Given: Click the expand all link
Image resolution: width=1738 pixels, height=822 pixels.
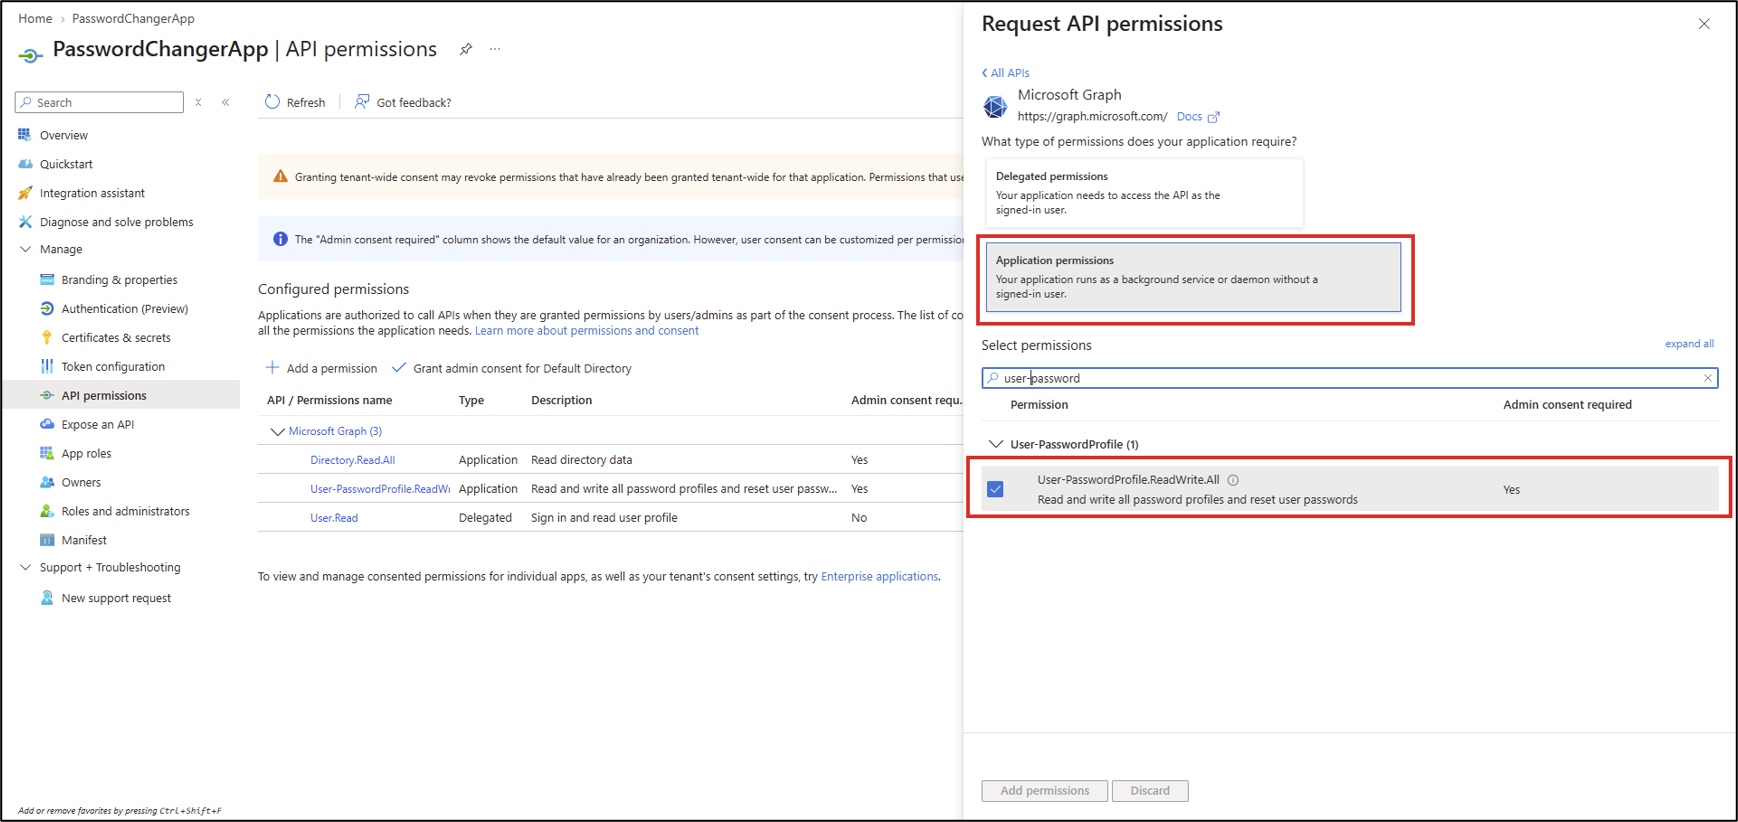Looking at the screenshot, I should 1689,344.
